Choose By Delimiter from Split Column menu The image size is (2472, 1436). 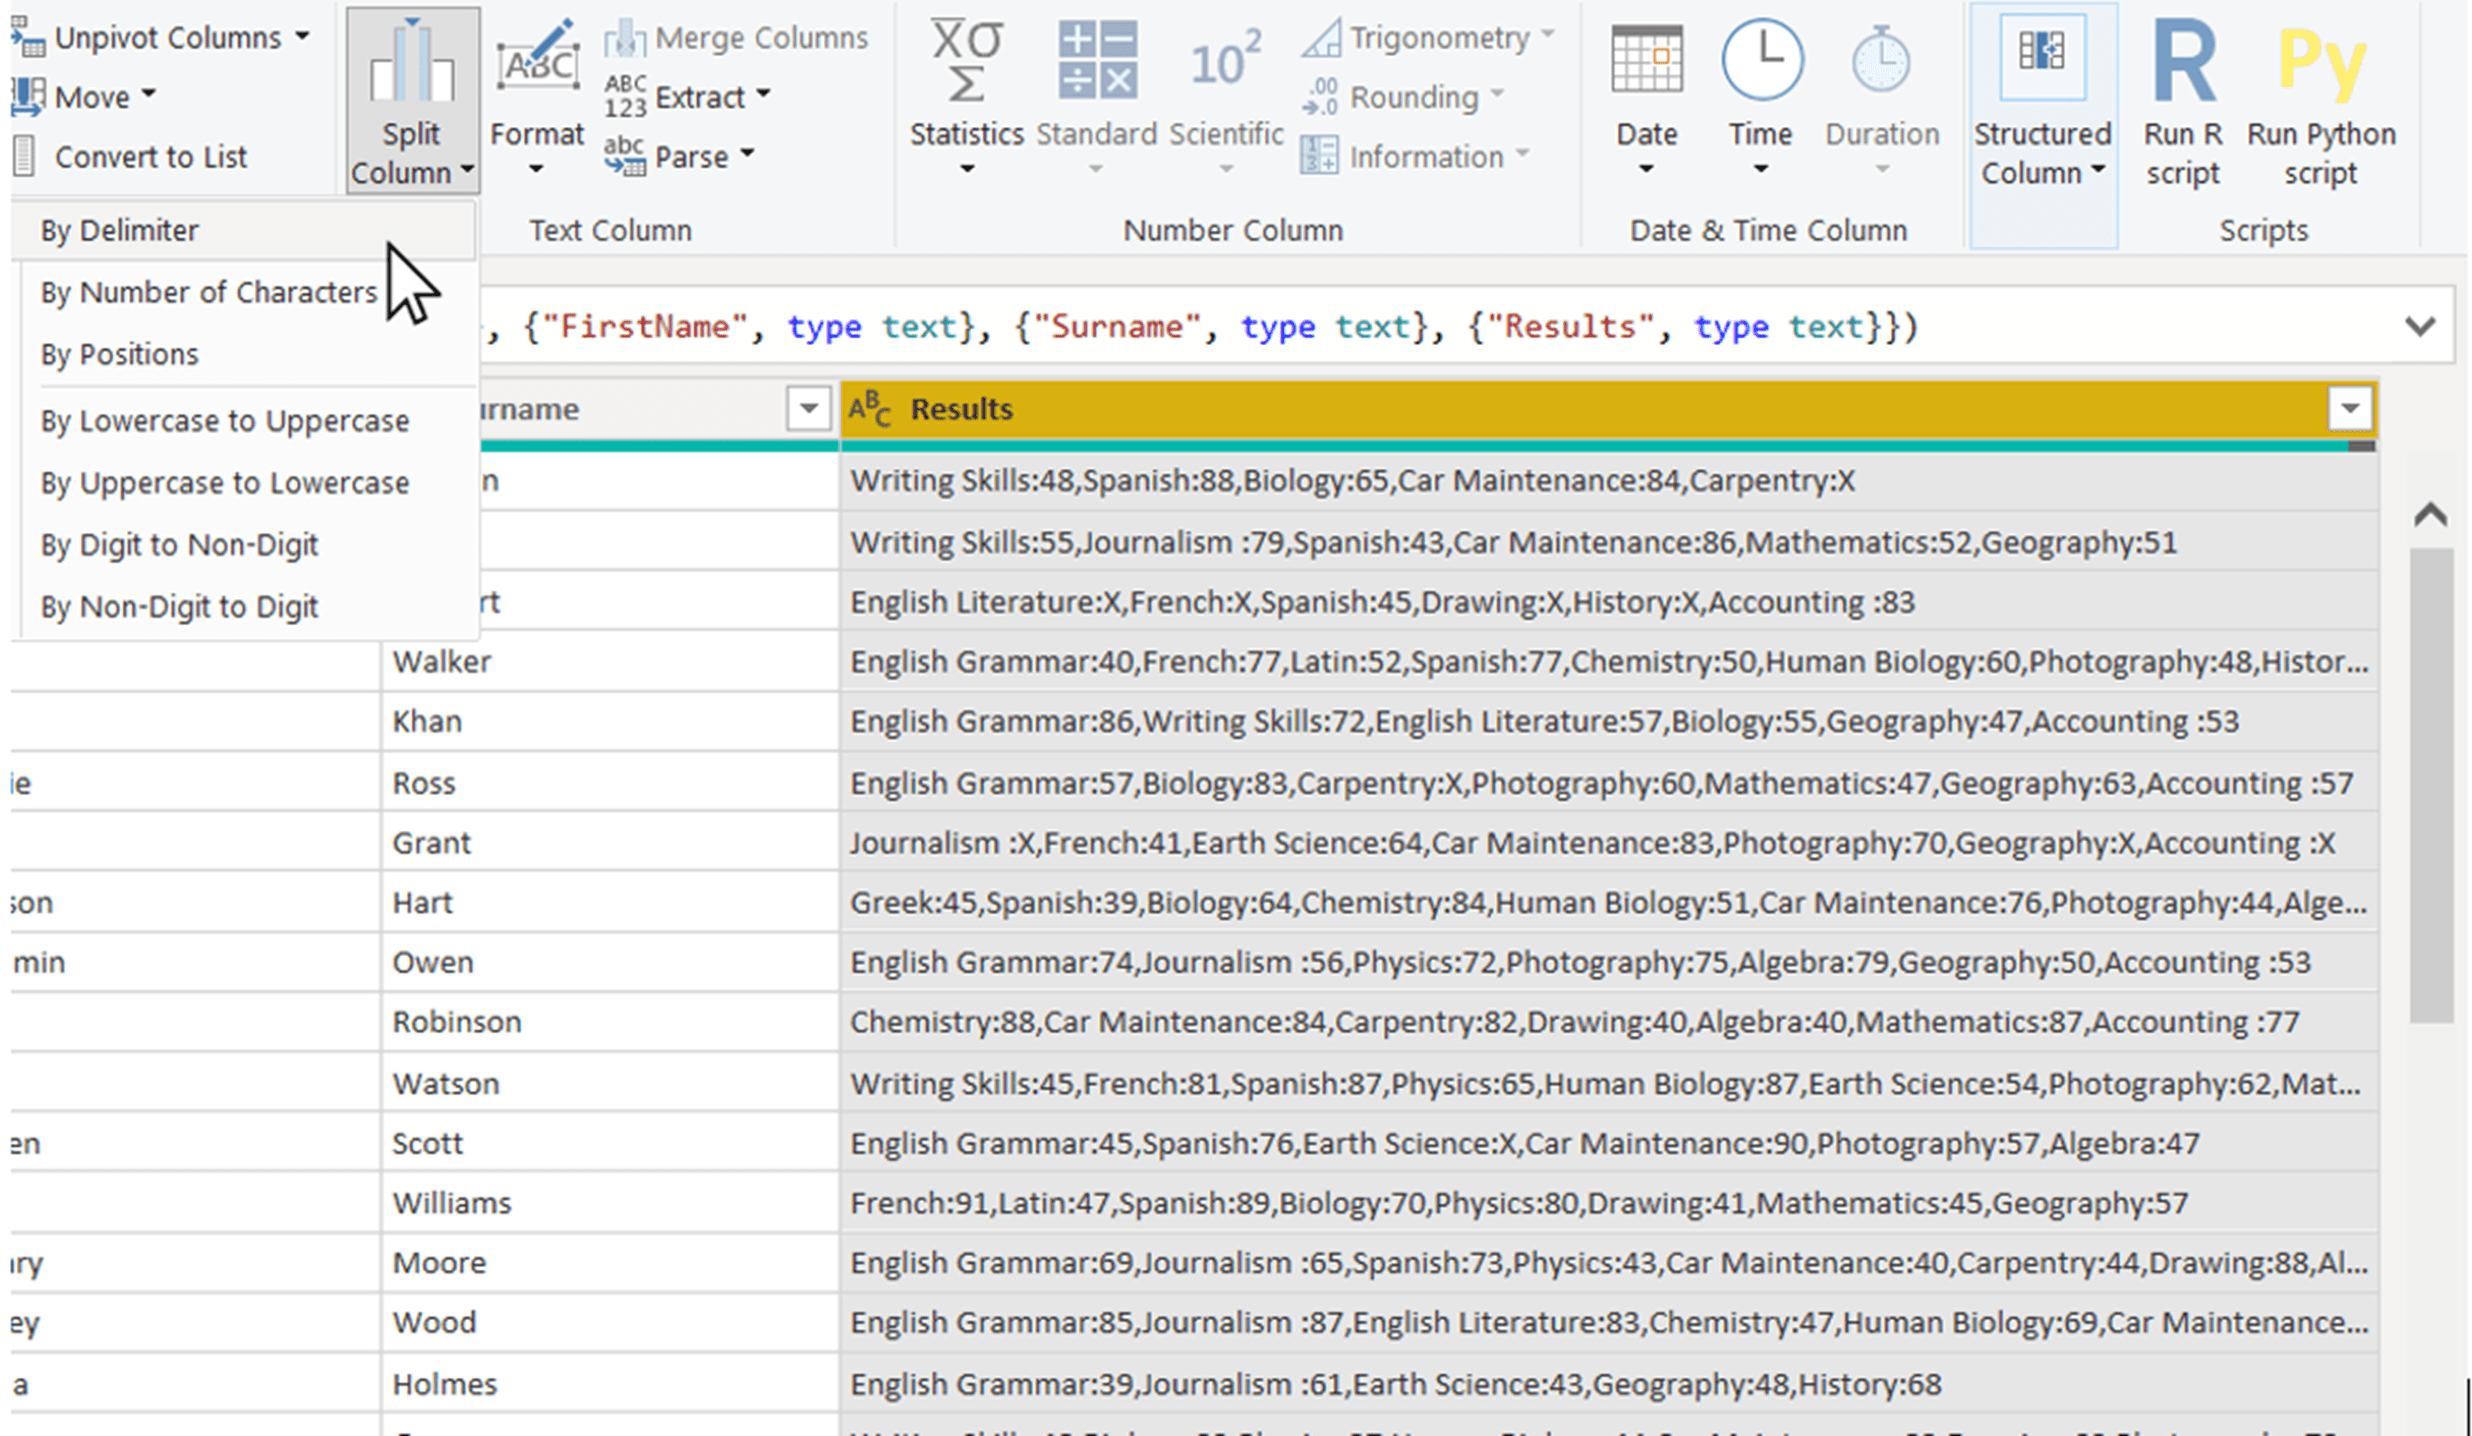(x=118, y=229)
